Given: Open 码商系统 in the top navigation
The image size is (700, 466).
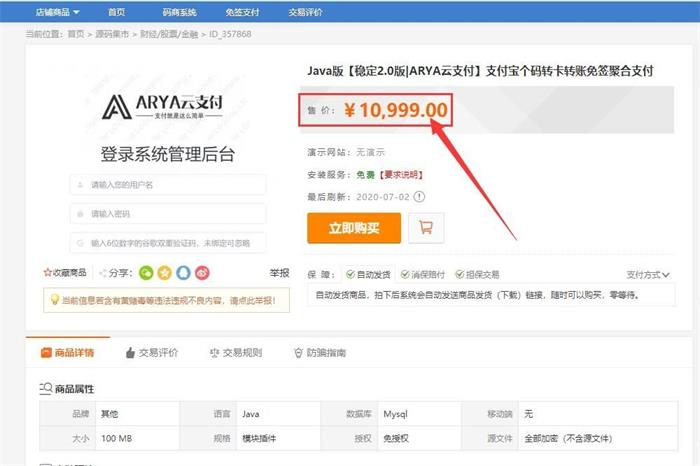Looking at the screenshot, I should click(179, 12).
